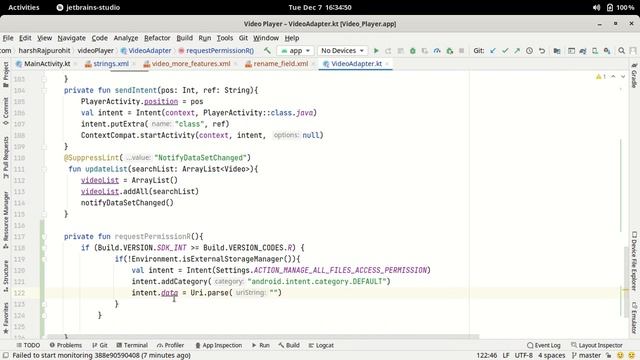Open Git Show History clock icon
The height and width of the screenshot is (360, 640).
pyautogui.click(x=529, y=51)
